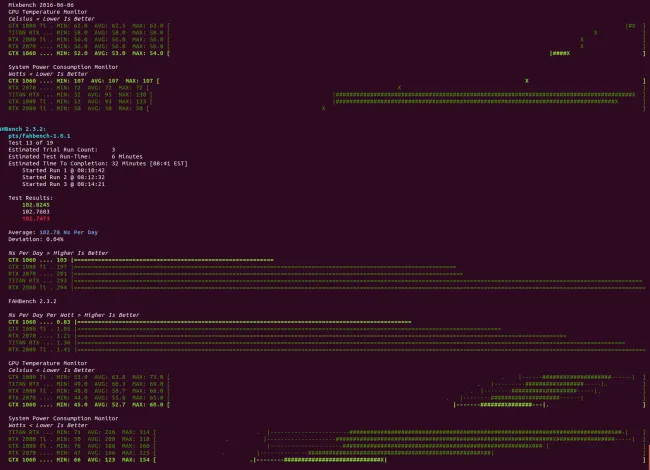Click the GTX 1080 Ti row with MAX: 133
650x470 pixels.
327,102
